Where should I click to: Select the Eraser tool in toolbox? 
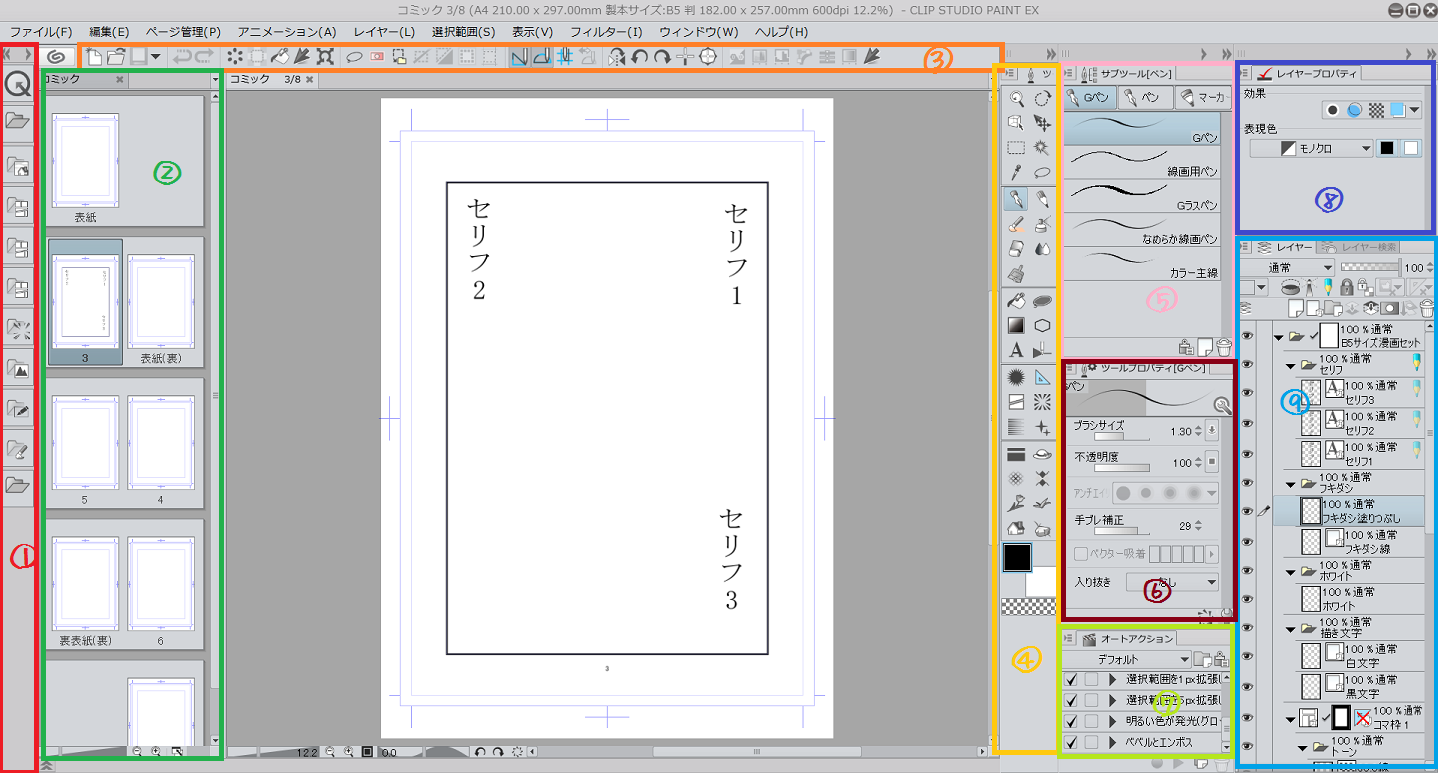coord(1016,247)
